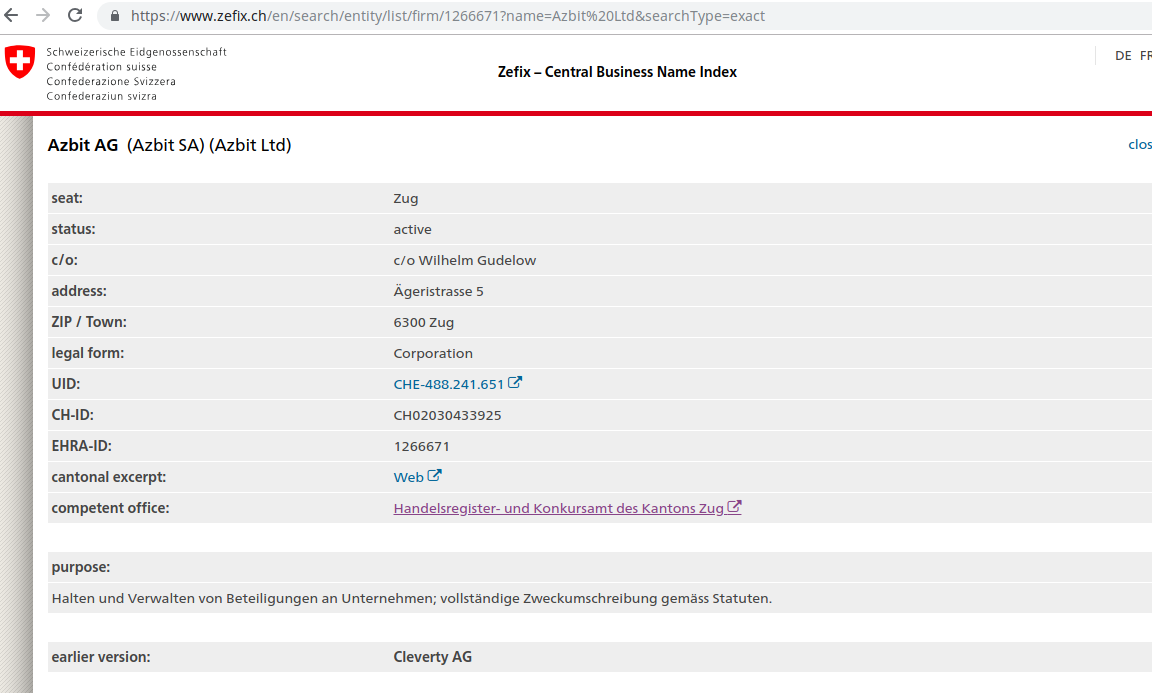Click legal form value Corporation
Image resolution: width=1152 pixels, height=693 pixels.
coord(433,353)
